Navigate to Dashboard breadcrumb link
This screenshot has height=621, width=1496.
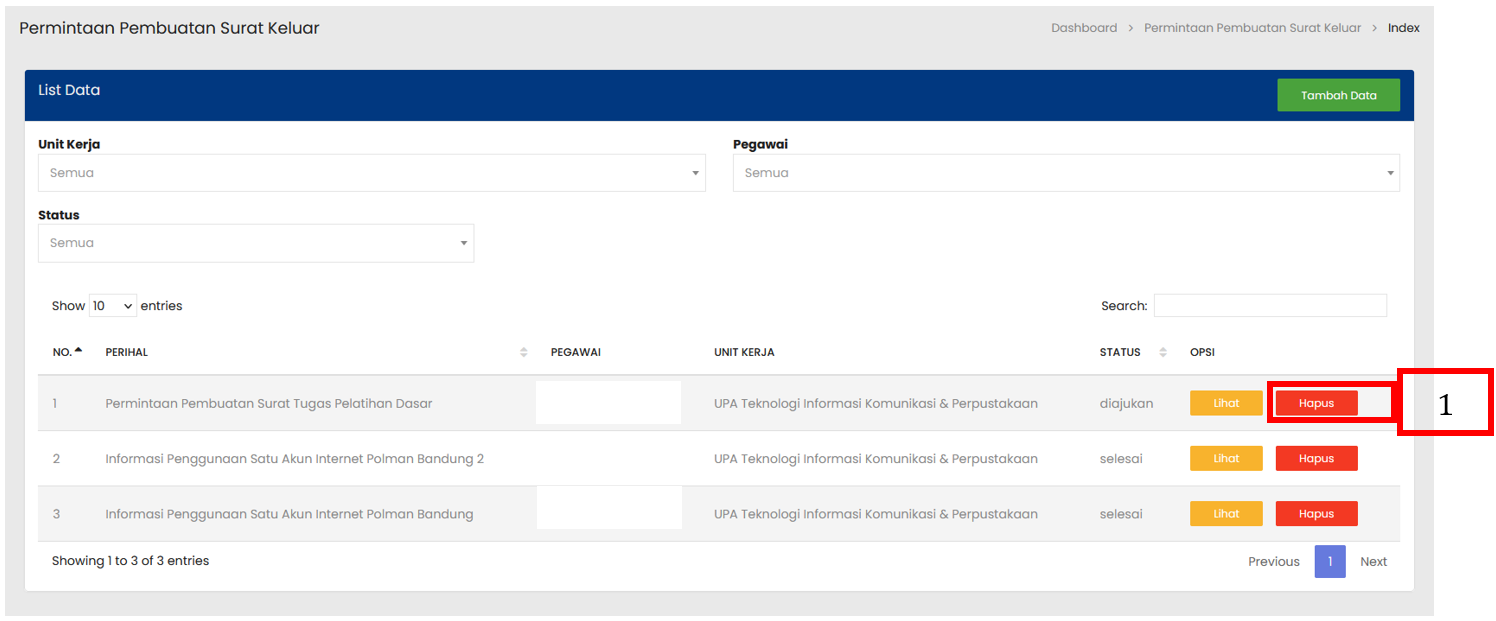pyautogui.click(x=1083, y=28)
